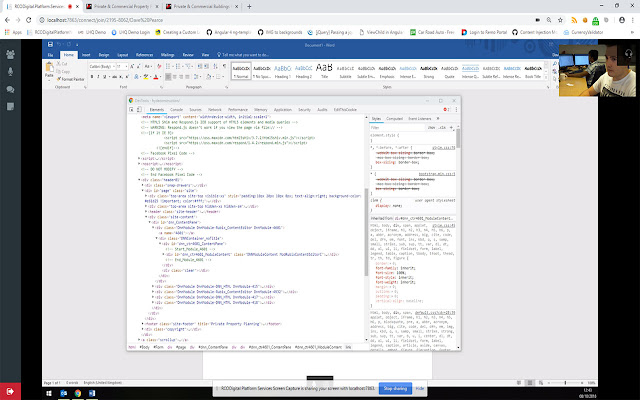Click the new style rule plus icon
The width and height of the screenshot is (640, 400).
click(x=451, y=128)
